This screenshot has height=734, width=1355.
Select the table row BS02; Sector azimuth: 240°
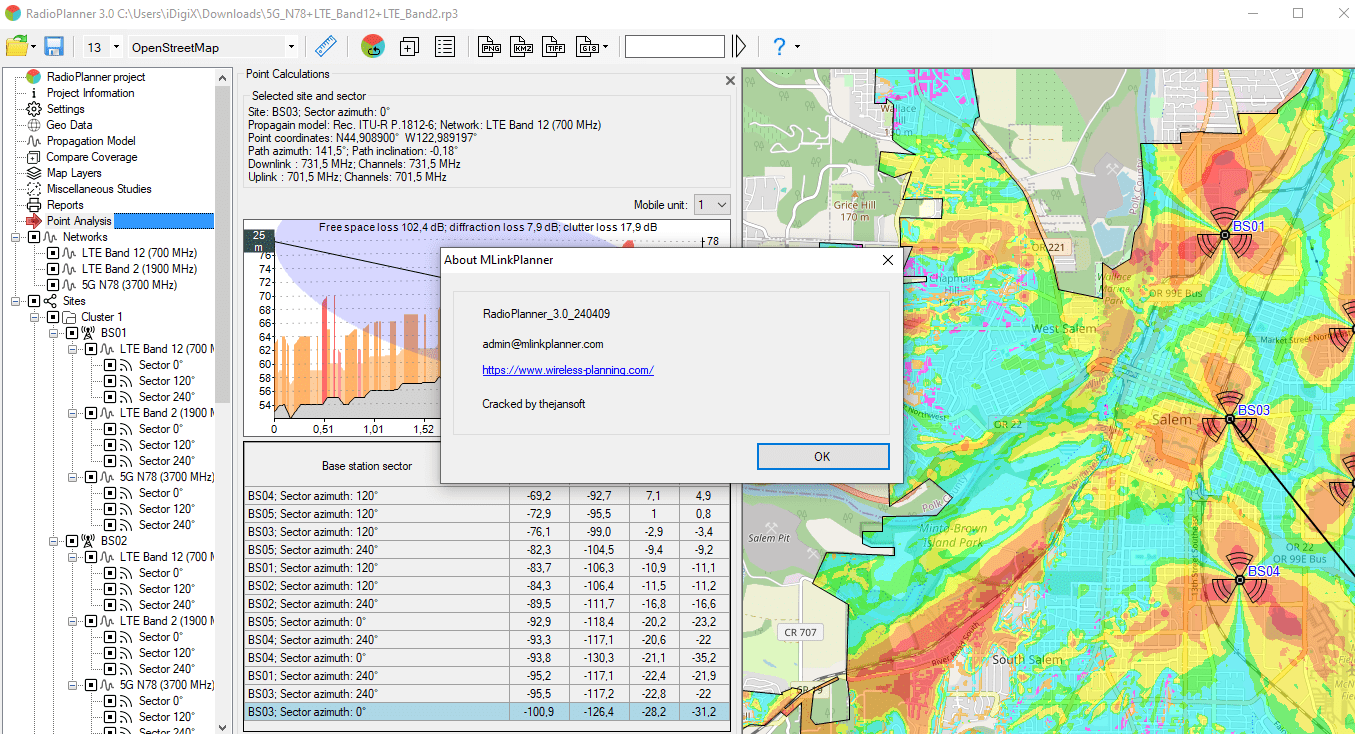[487, 604]
